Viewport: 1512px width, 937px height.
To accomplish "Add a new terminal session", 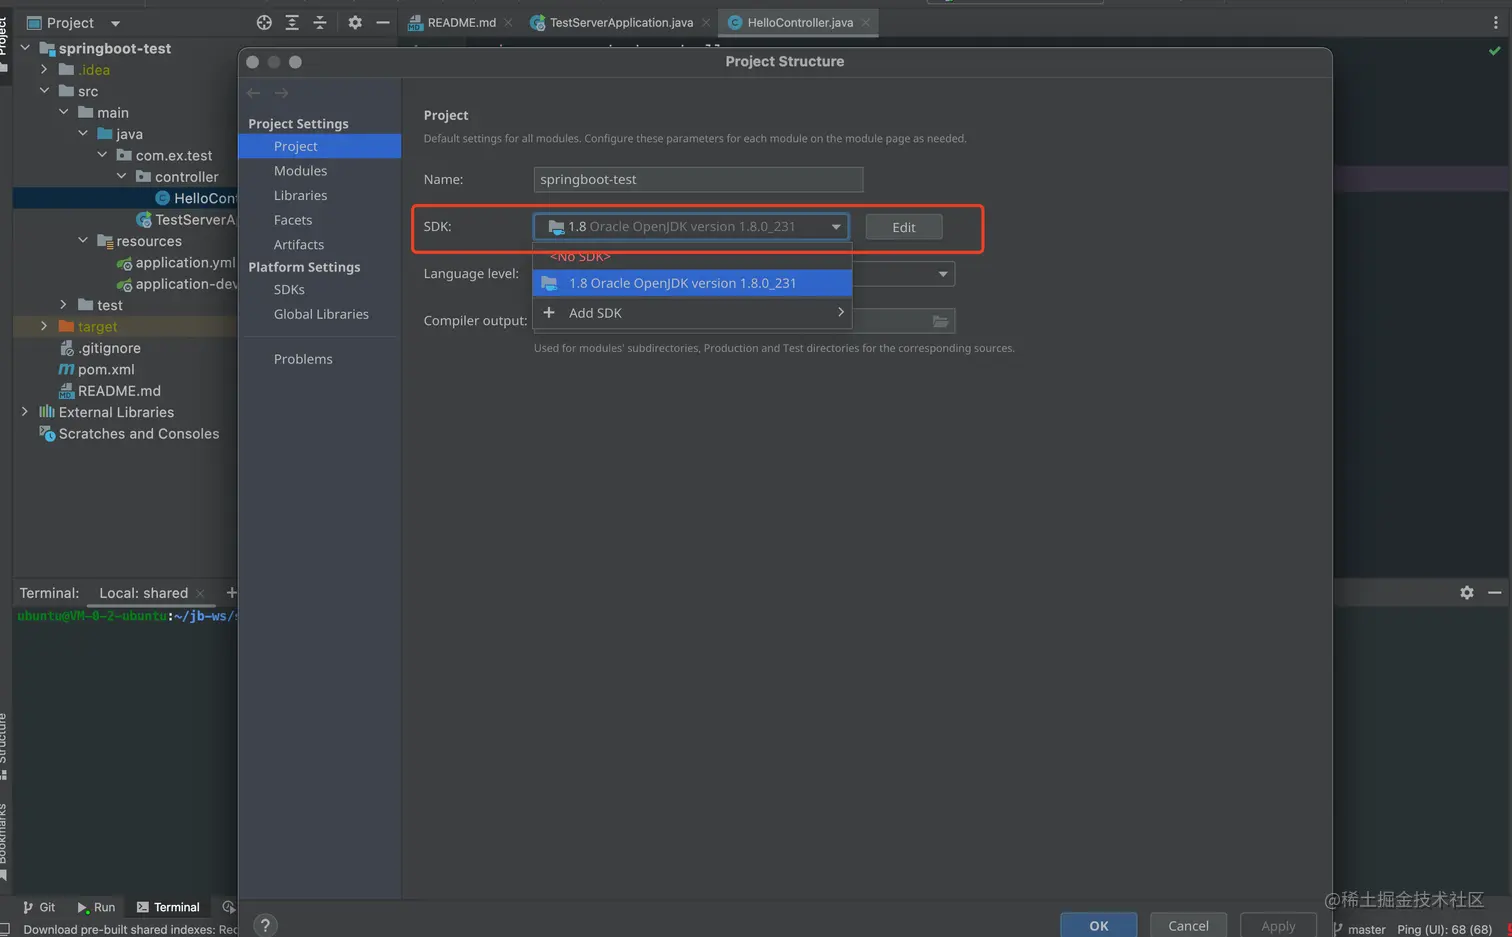I will click(x=231, y=593).
